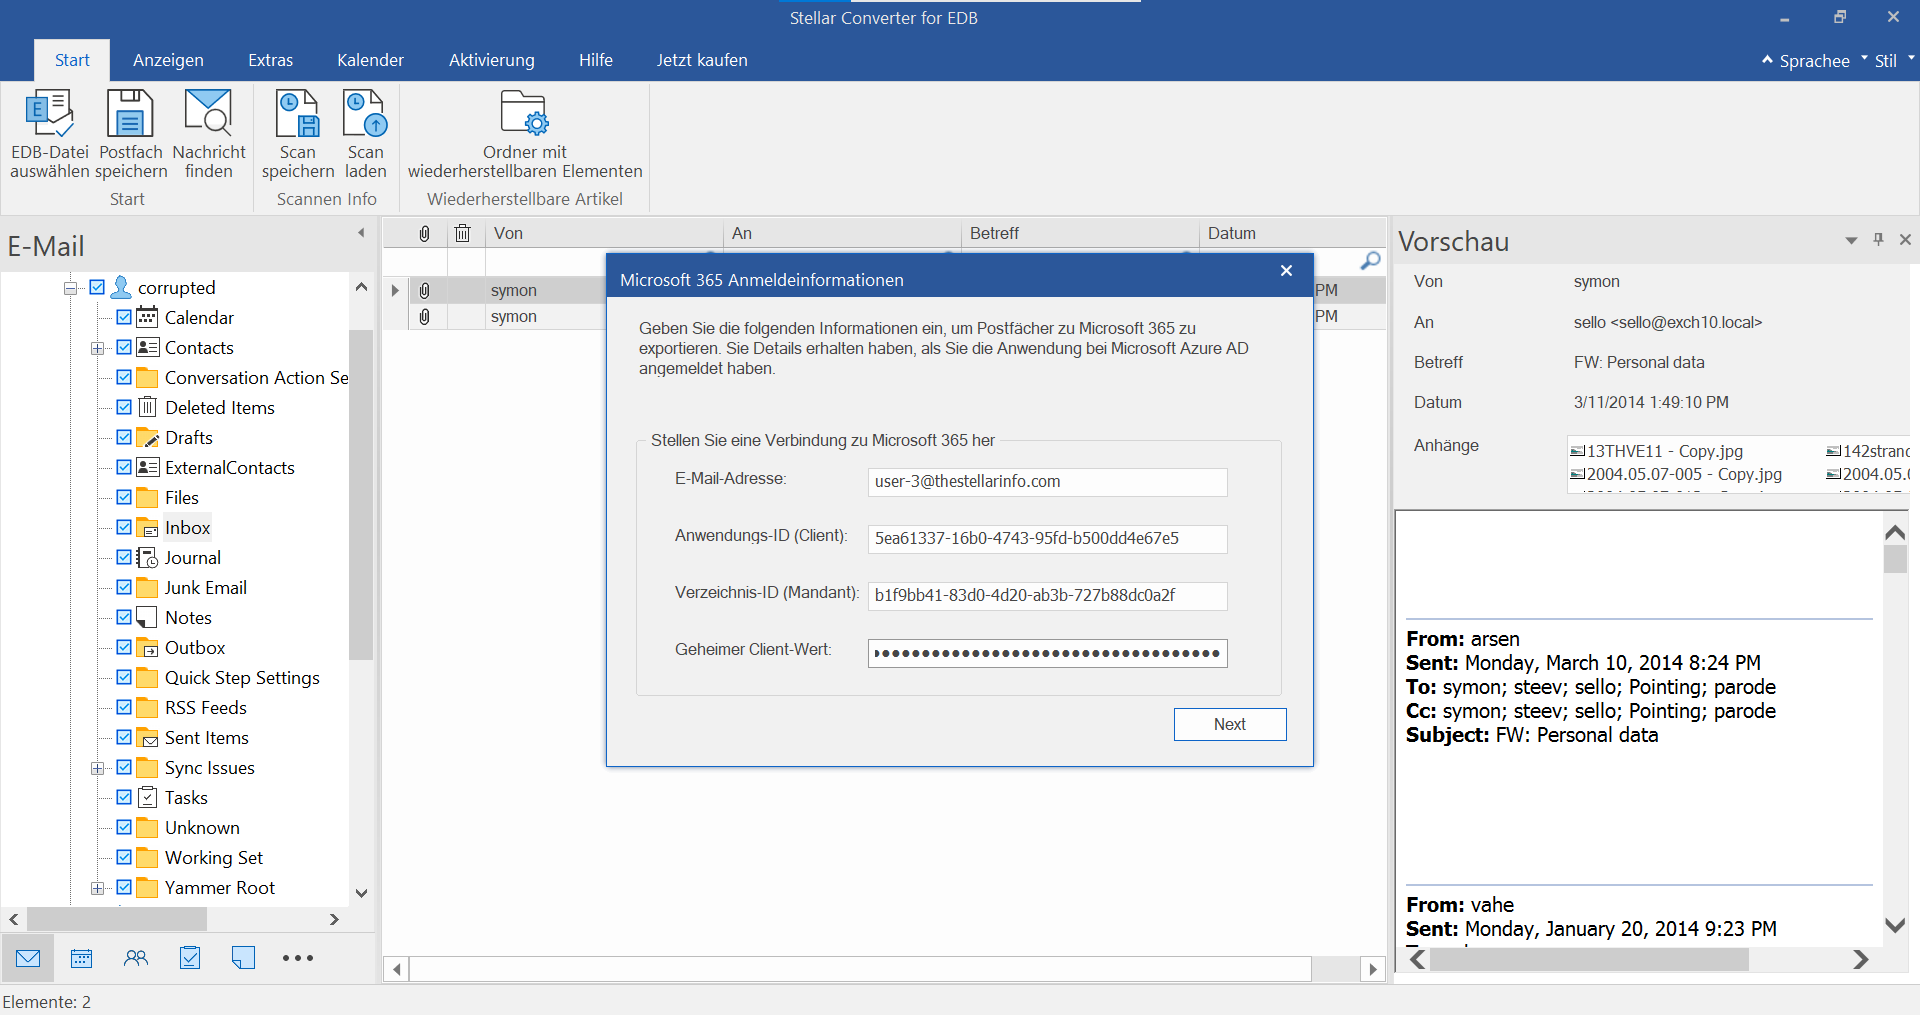Pin the Vorschau panel
1920x1015 pixels.
[1878, 240]
